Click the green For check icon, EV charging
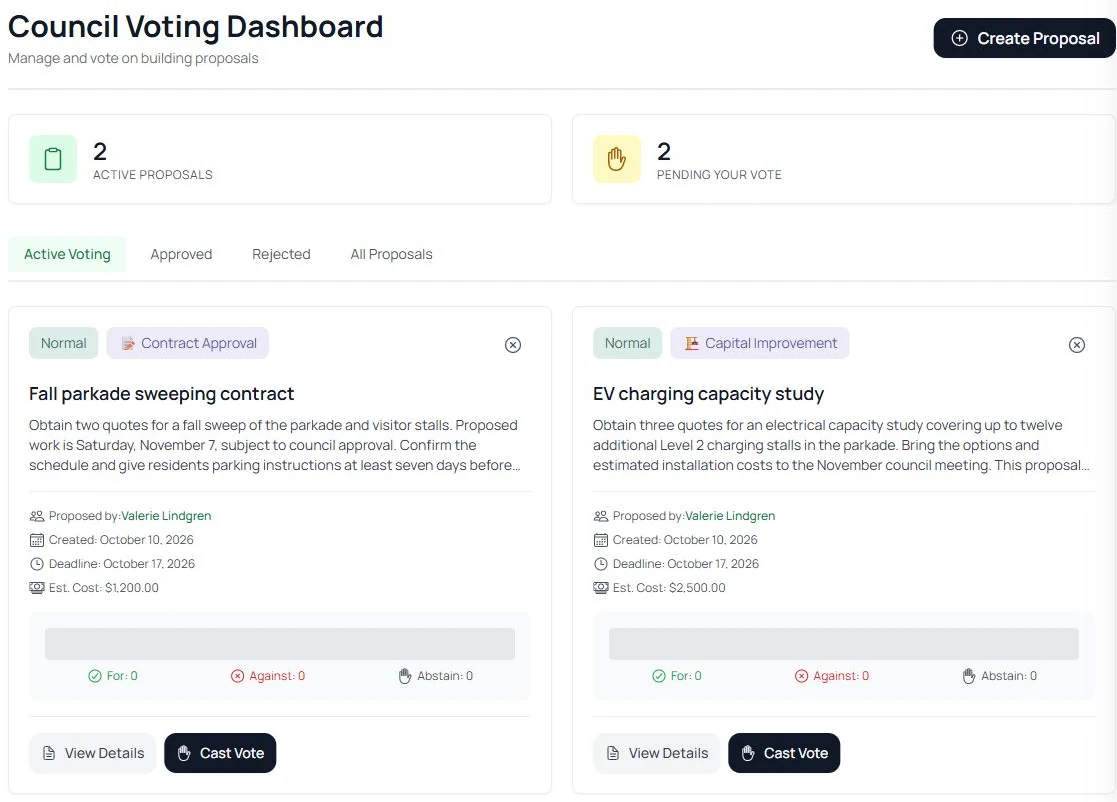 point(659,676)
